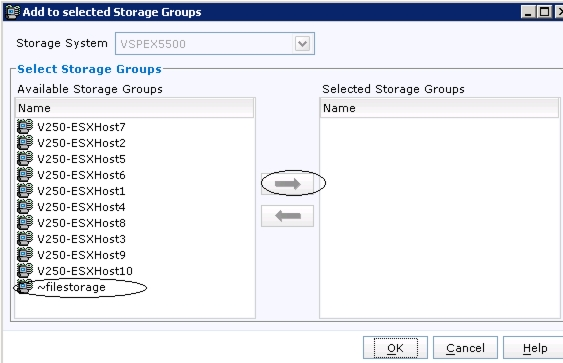Click the V250-ESXHost6 storage group icon
The image size is (563, 363).
pyautogui.click(x=25, y=174)
